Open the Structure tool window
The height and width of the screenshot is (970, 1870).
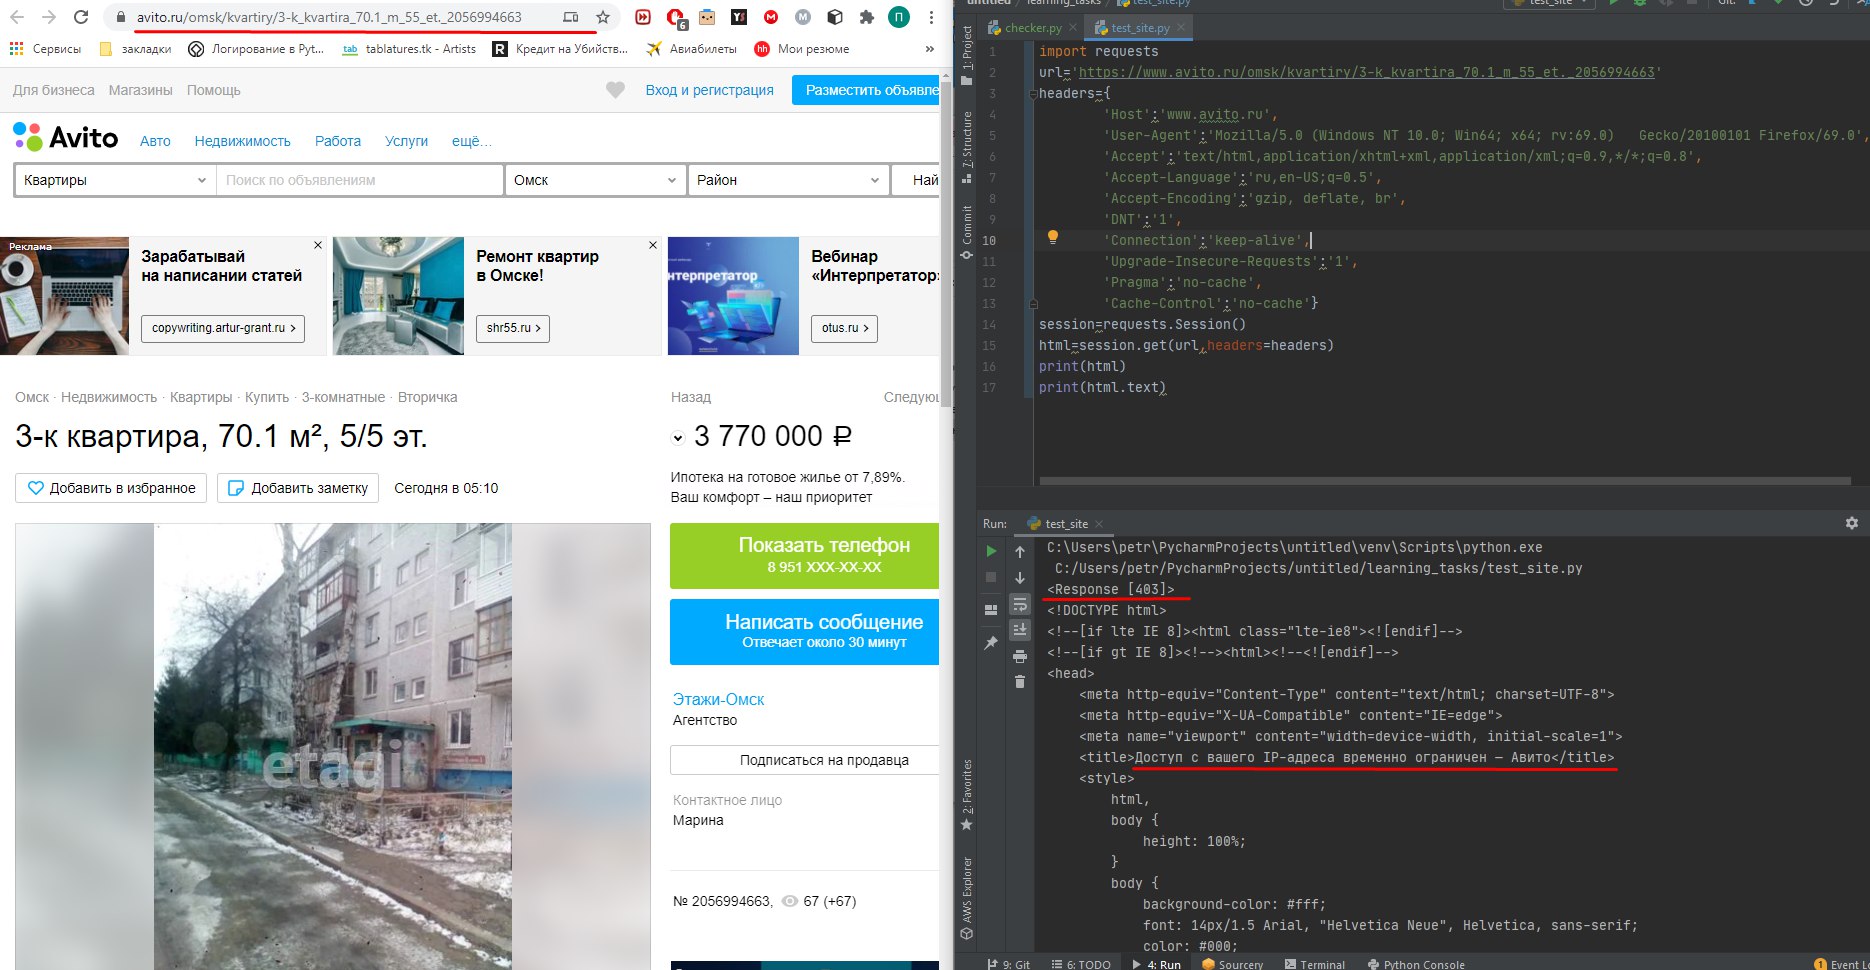[966, 147]
